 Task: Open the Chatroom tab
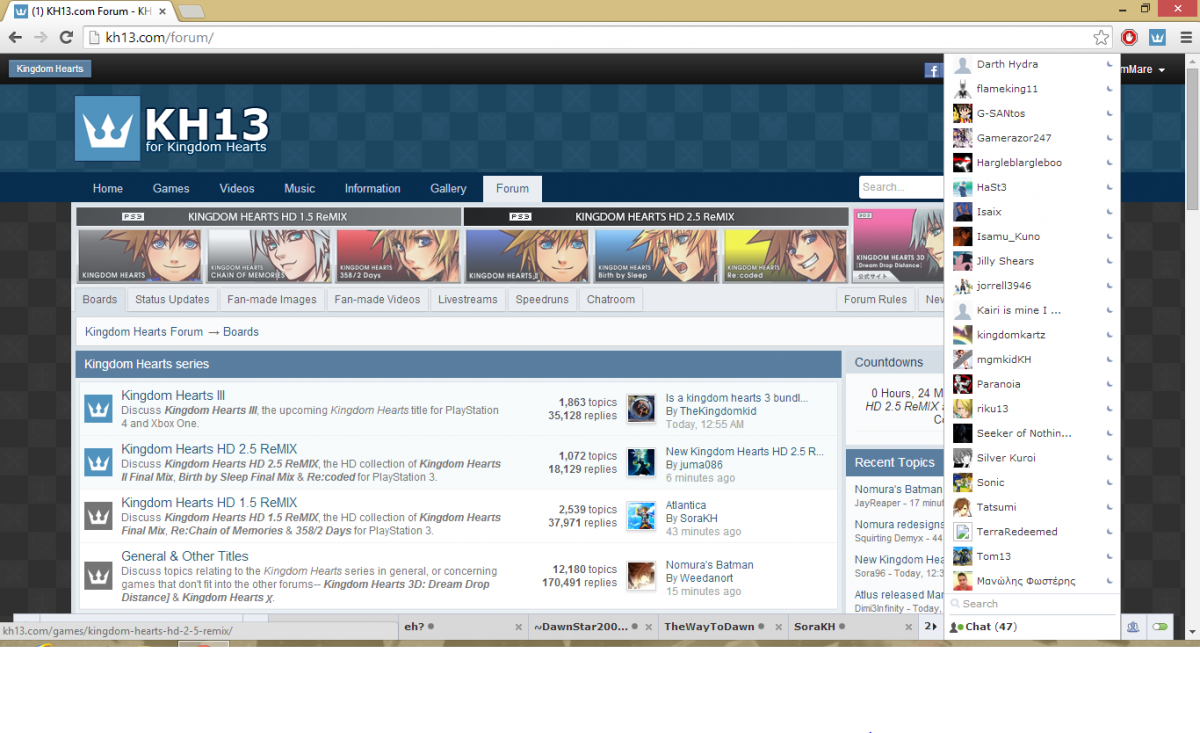pyautogui.click(x=611, y=299)
